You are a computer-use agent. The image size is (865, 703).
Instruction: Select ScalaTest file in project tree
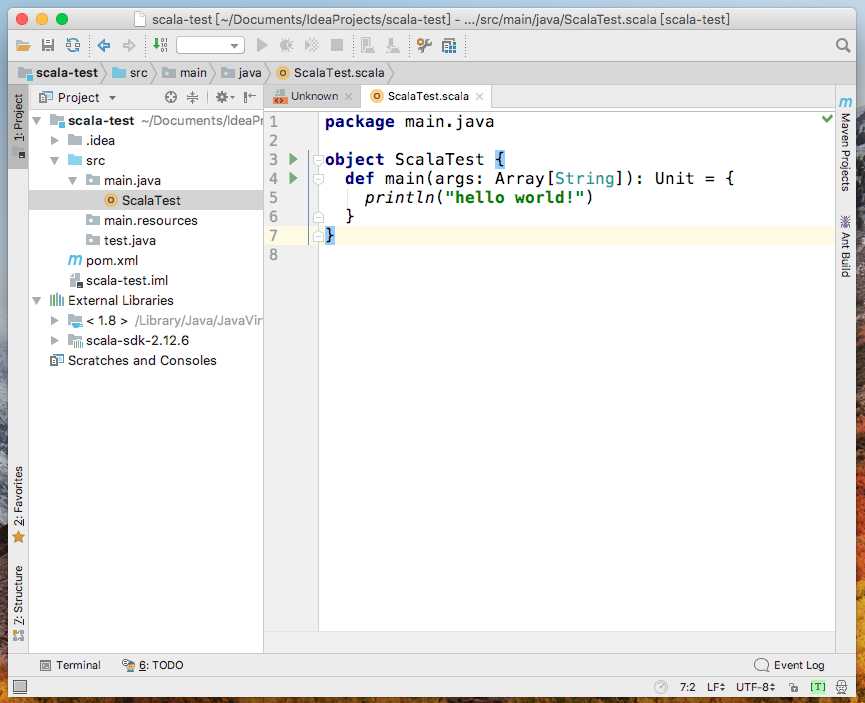[x=146, y=200]
